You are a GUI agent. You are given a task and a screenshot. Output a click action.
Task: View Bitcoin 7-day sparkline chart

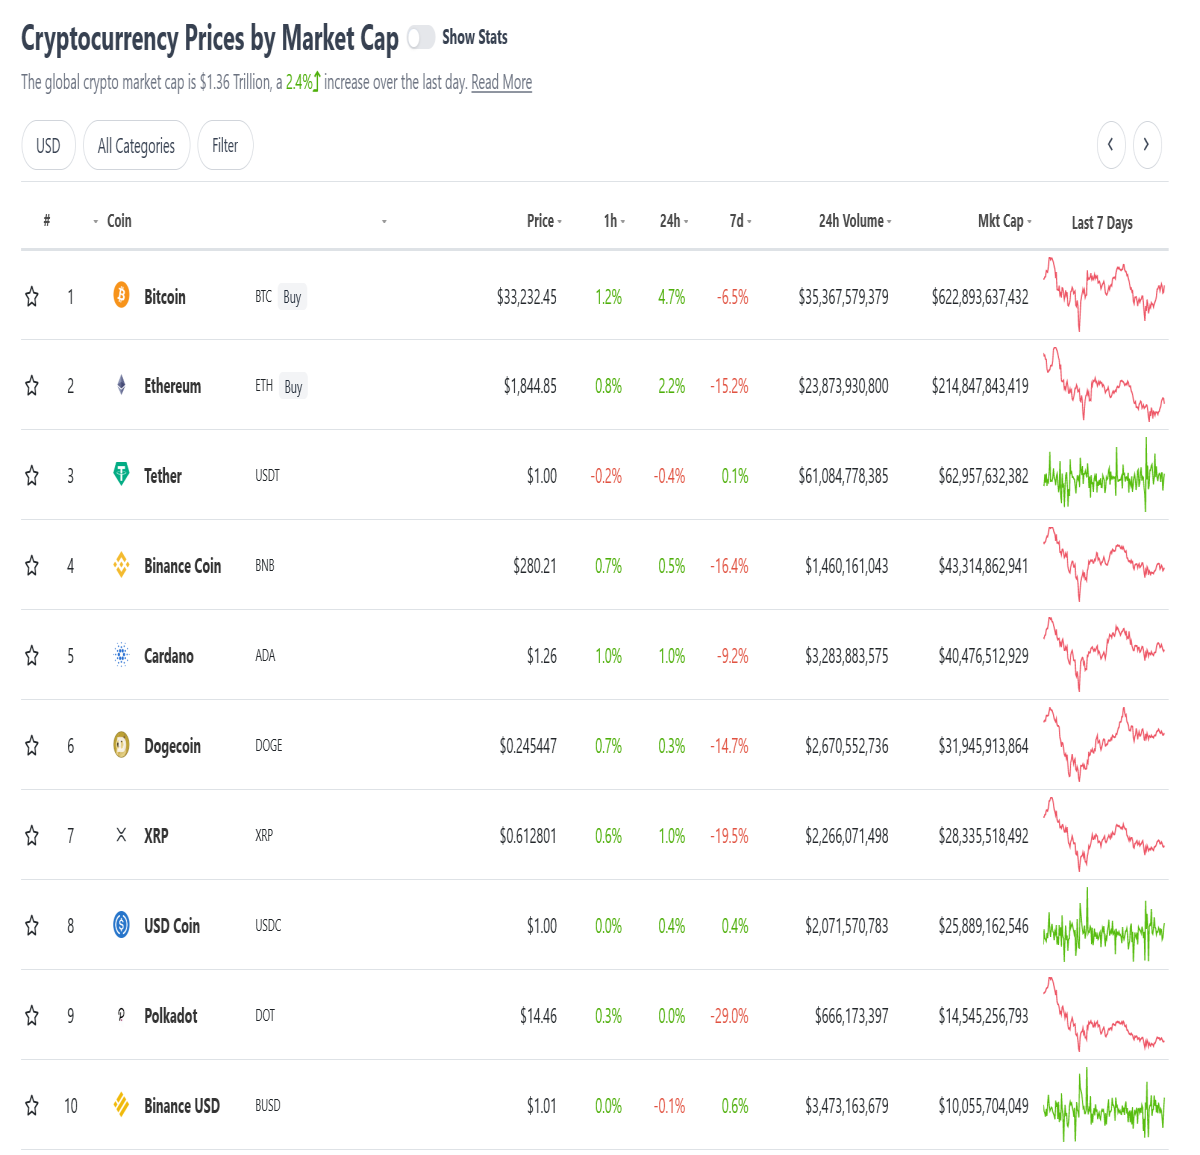[x=1104, y=294]
